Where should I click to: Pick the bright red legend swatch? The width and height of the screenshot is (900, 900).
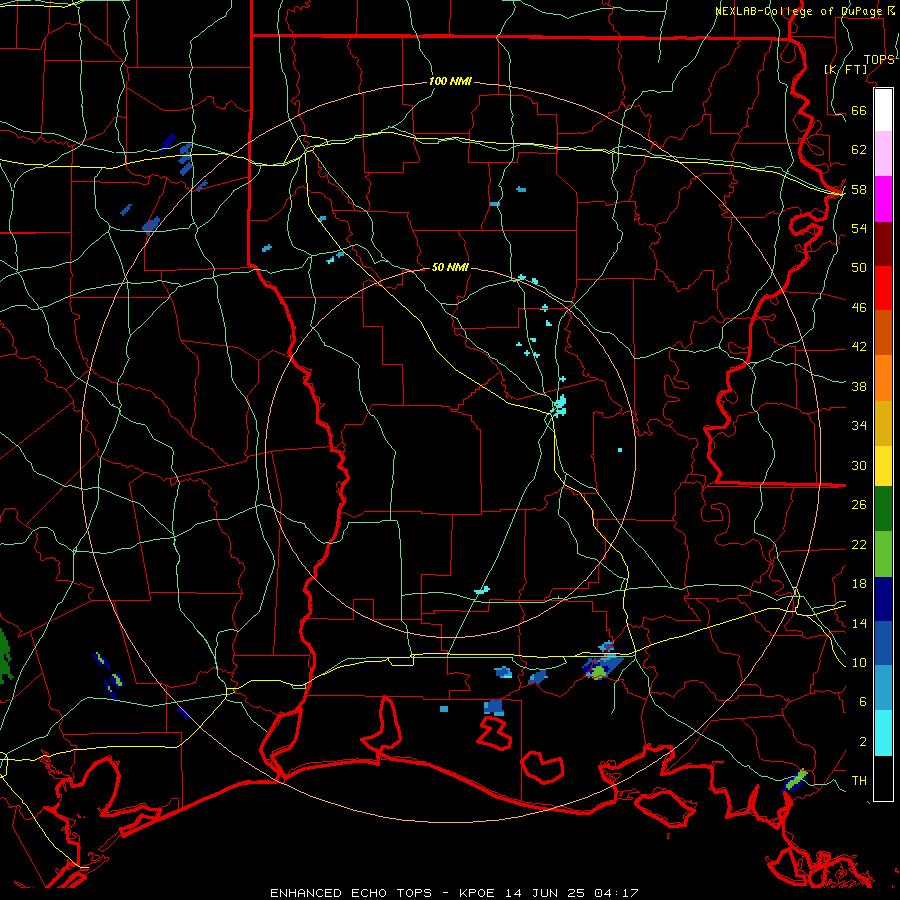[x=883, y=288]
